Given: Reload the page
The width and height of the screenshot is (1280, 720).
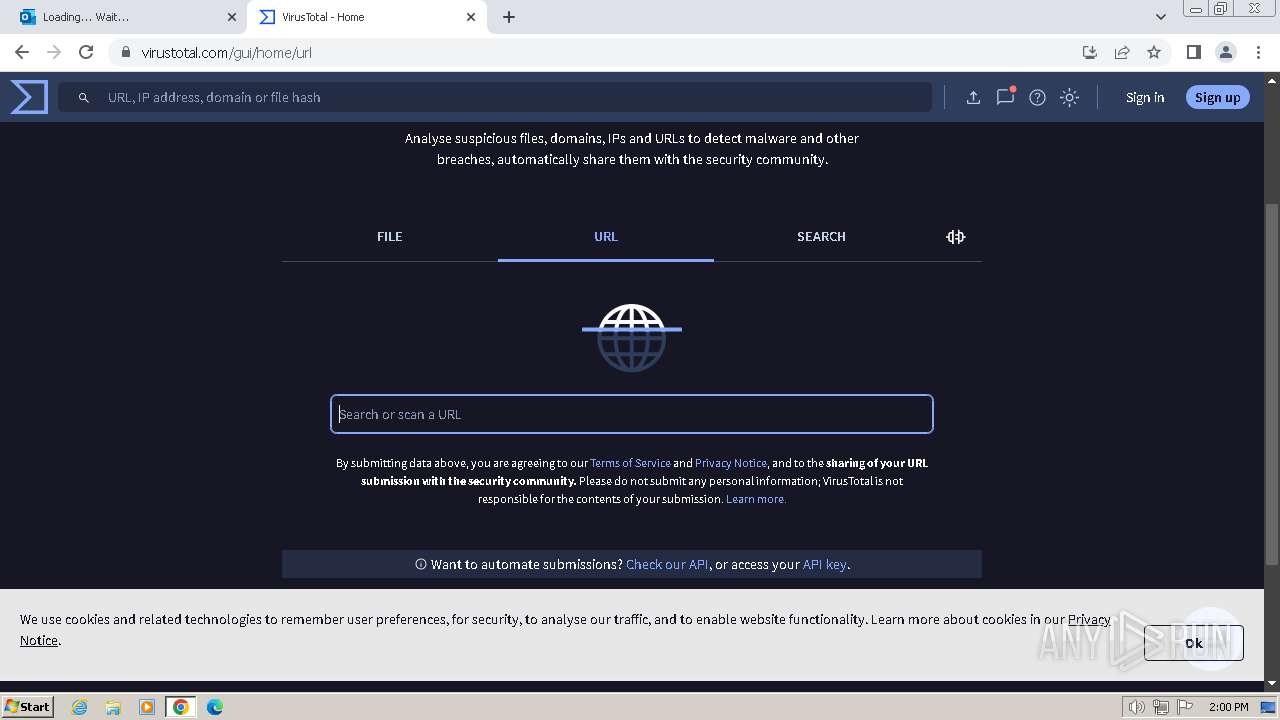Looking at the screenshot, I should [x=86, y=52].
